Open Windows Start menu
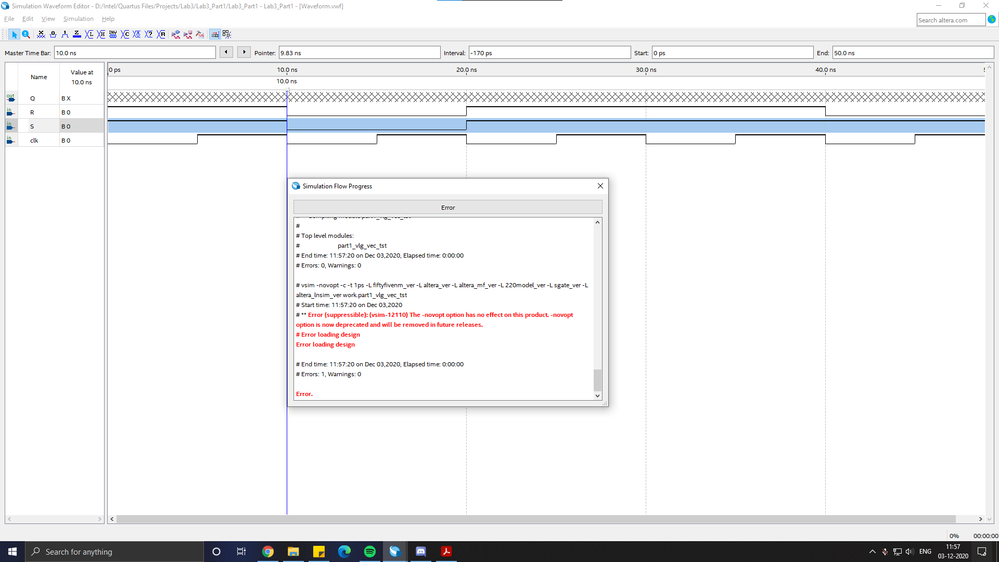 (12, 552)
